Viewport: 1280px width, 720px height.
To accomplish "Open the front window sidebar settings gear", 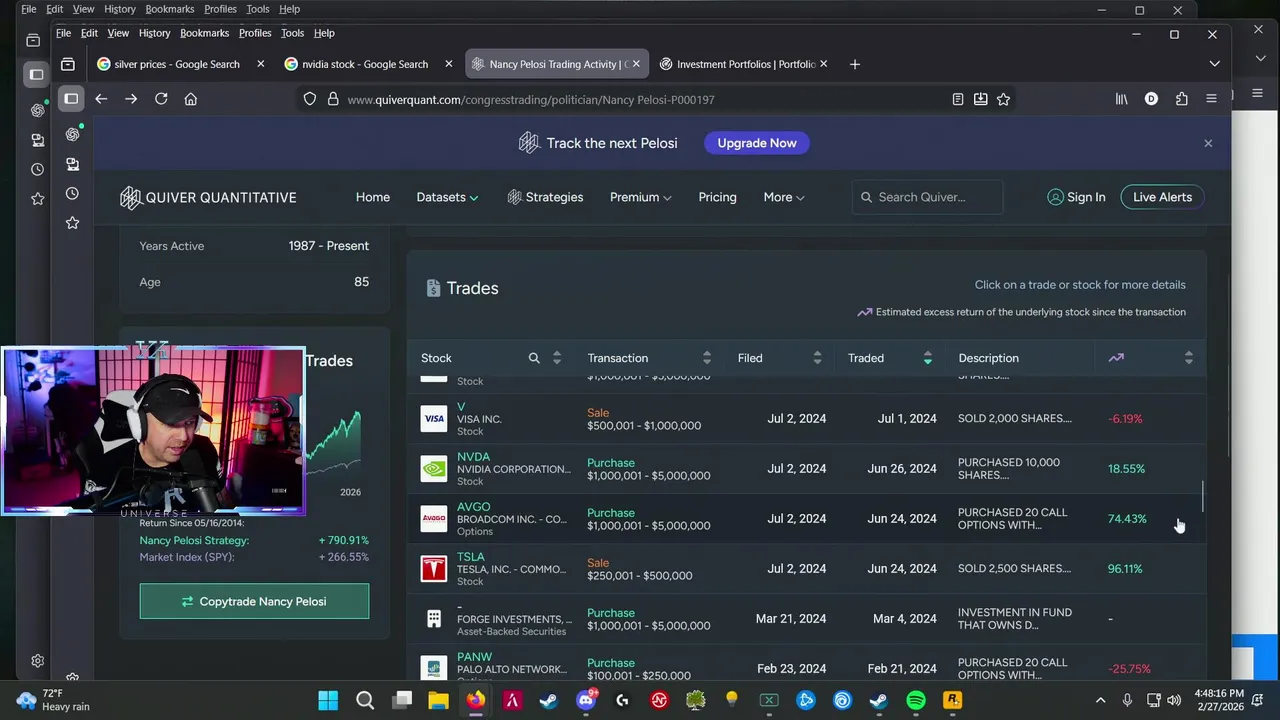I will coord(72,679).
